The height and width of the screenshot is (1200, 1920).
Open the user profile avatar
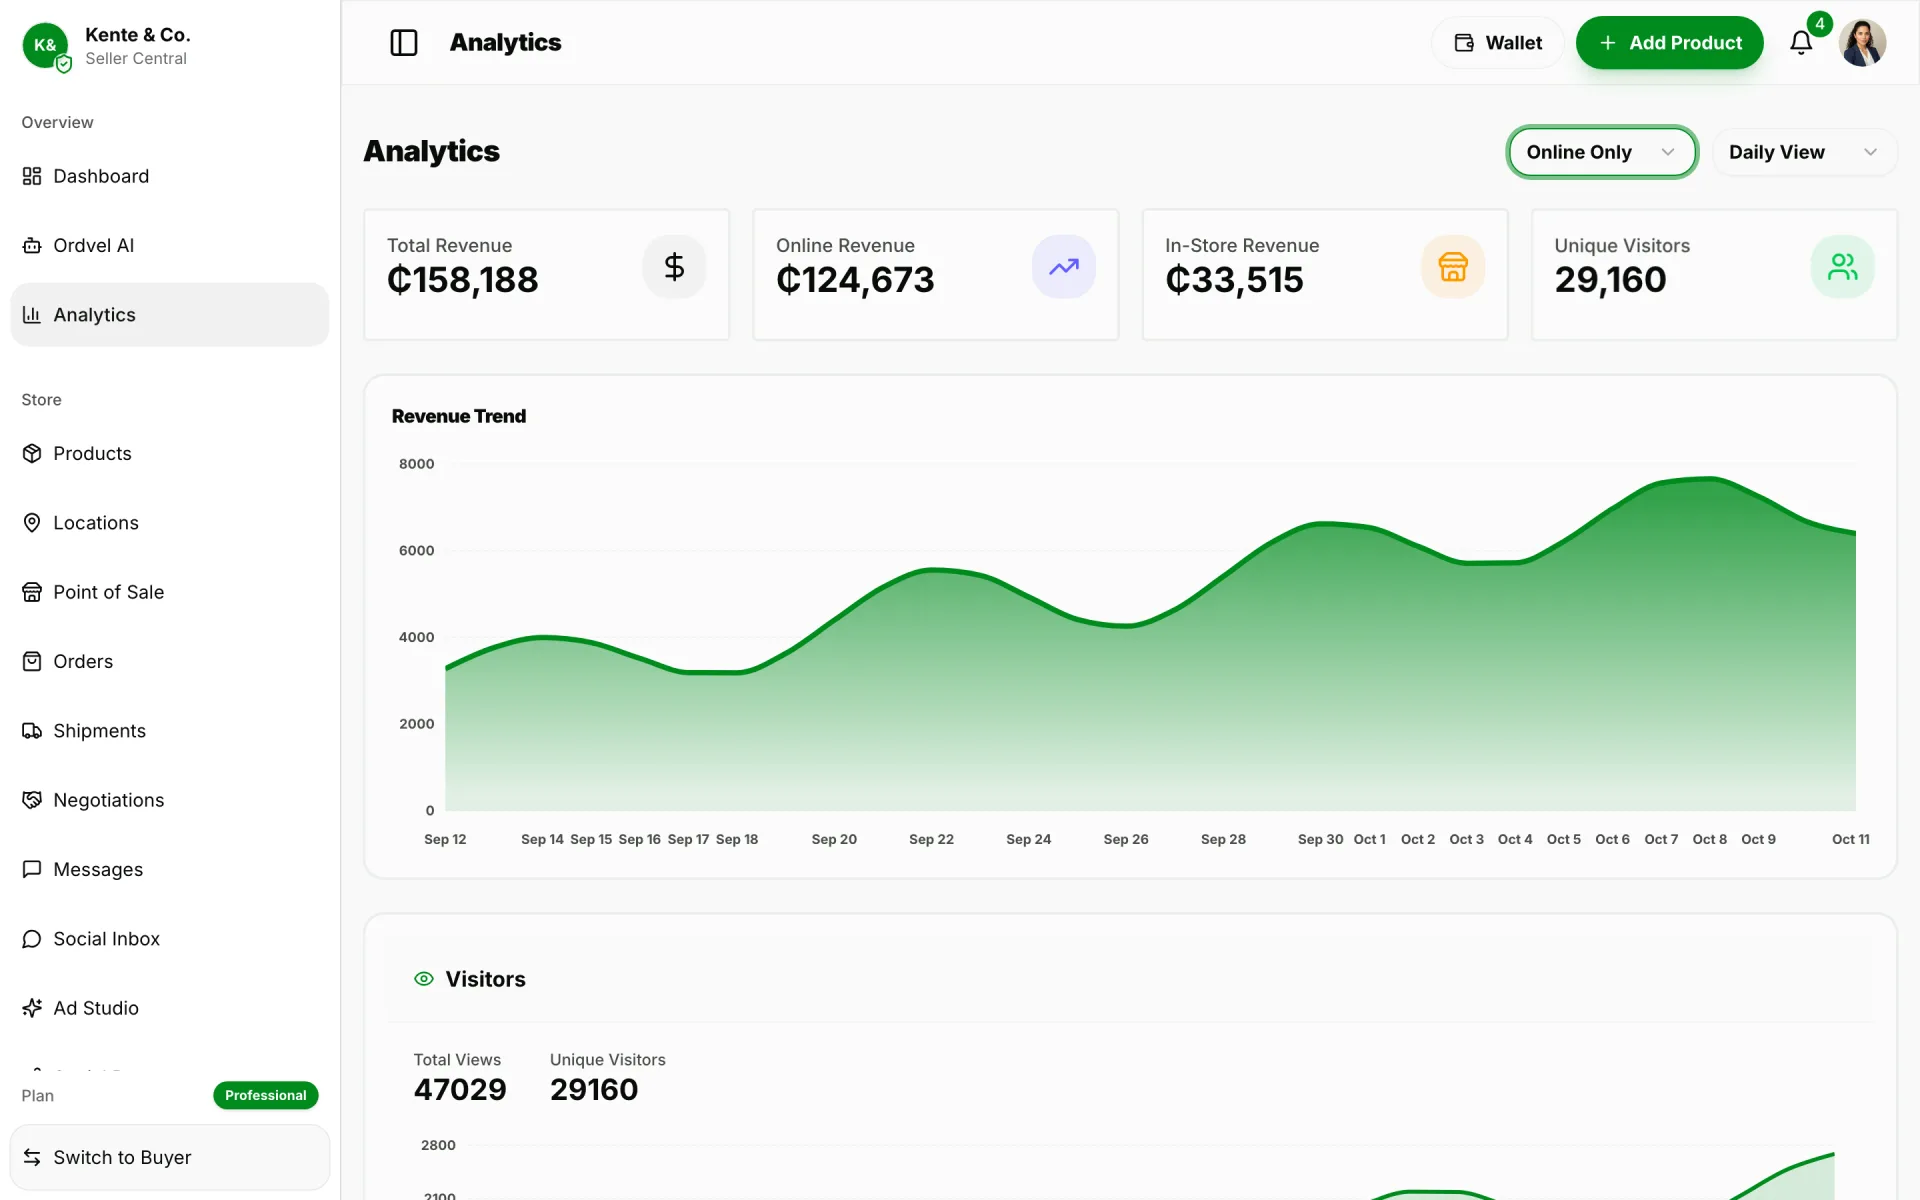pos(1862,43)
